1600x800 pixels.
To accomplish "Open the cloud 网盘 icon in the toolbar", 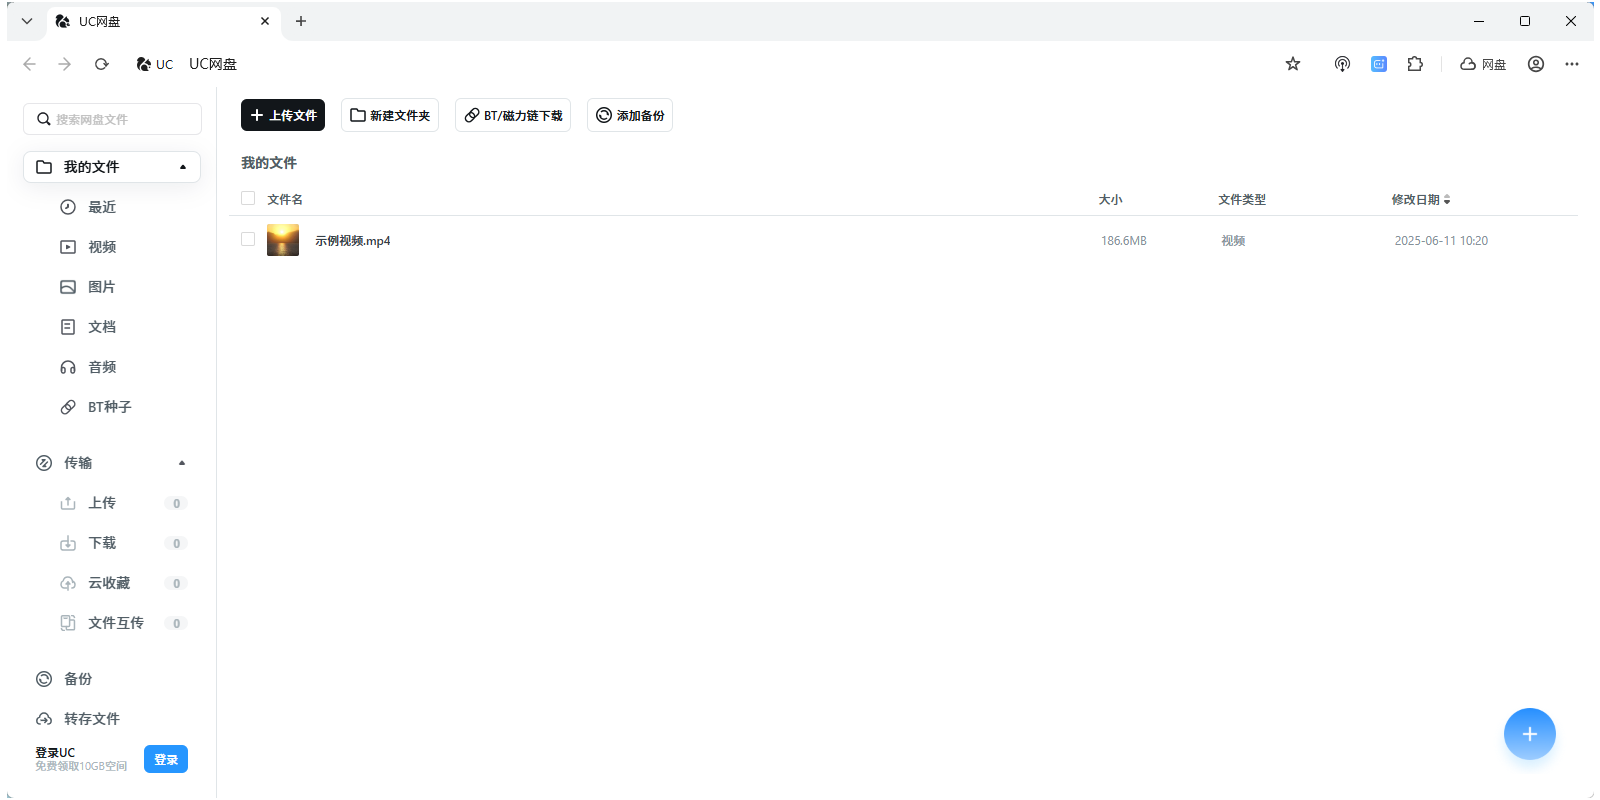I will click(x=1483, y=64).
